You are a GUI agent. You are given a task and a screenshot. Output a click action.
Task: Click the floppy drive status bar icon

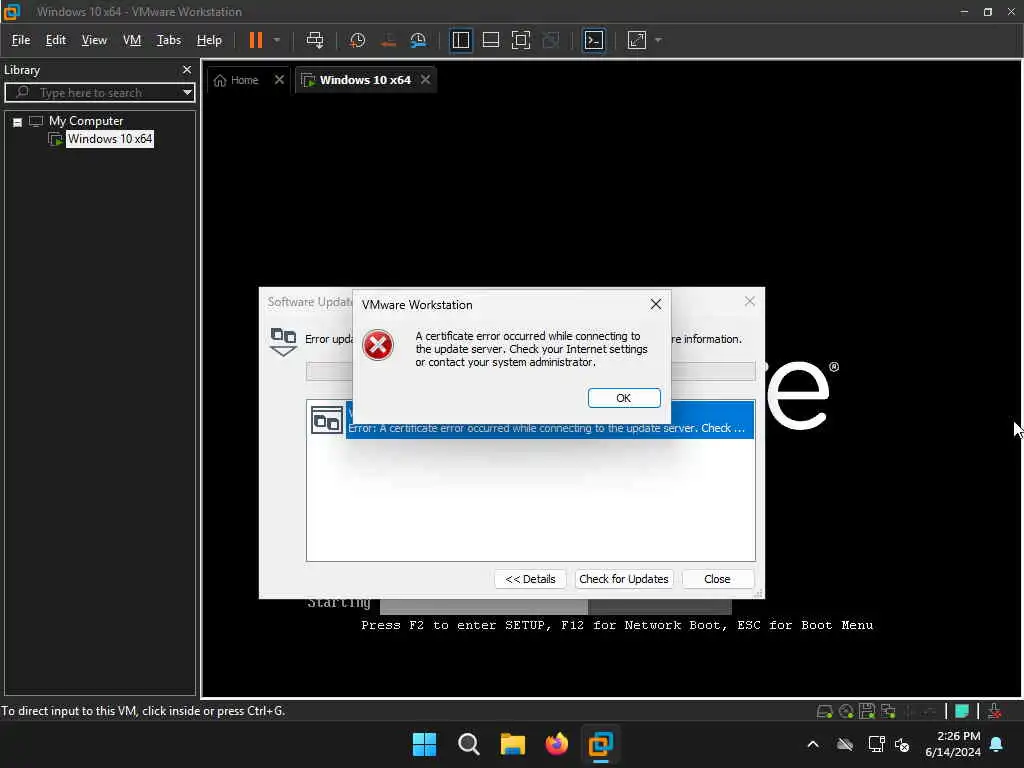click(x=867, y=711)
